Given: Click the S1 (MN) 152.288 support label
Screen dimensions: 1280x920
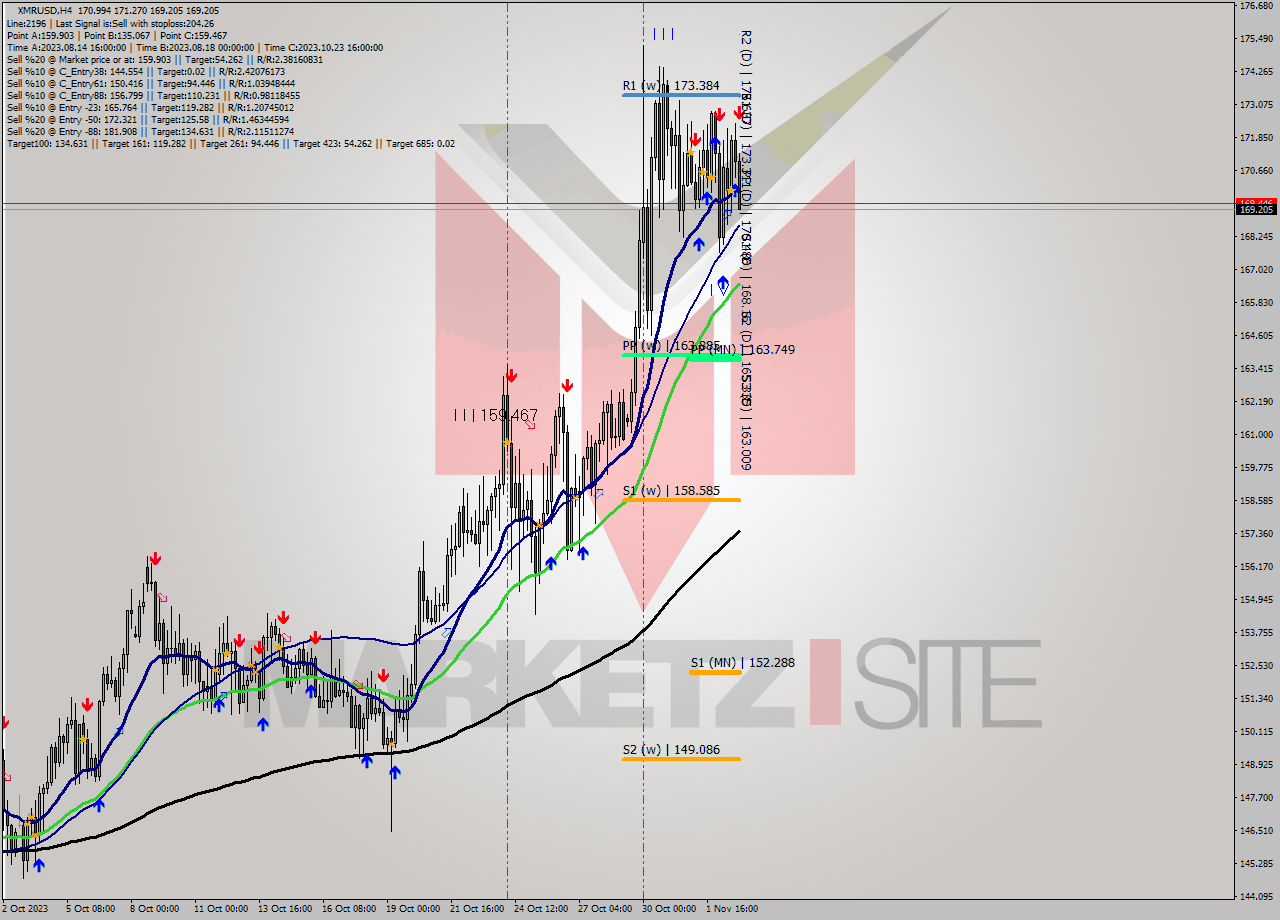Looking at the screenshot, I should point(743,662).
